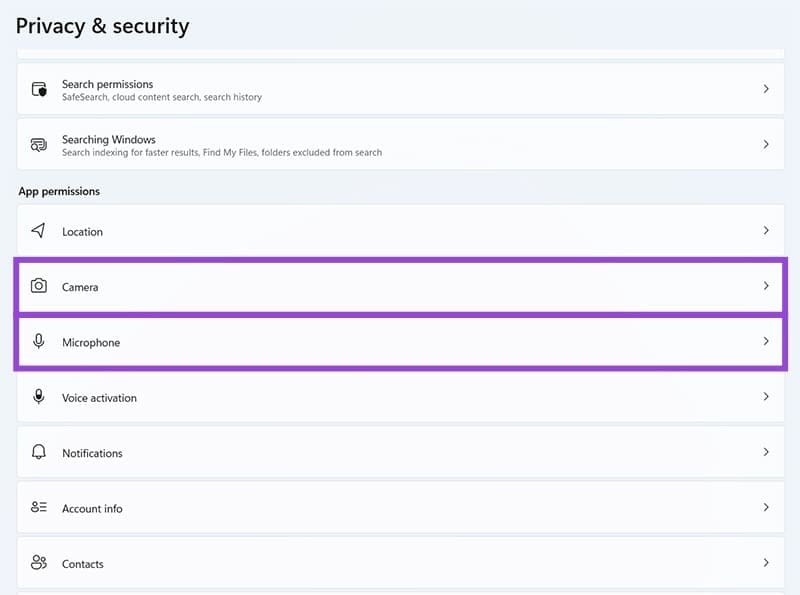Click the Contacts people icon

(39, 563)
